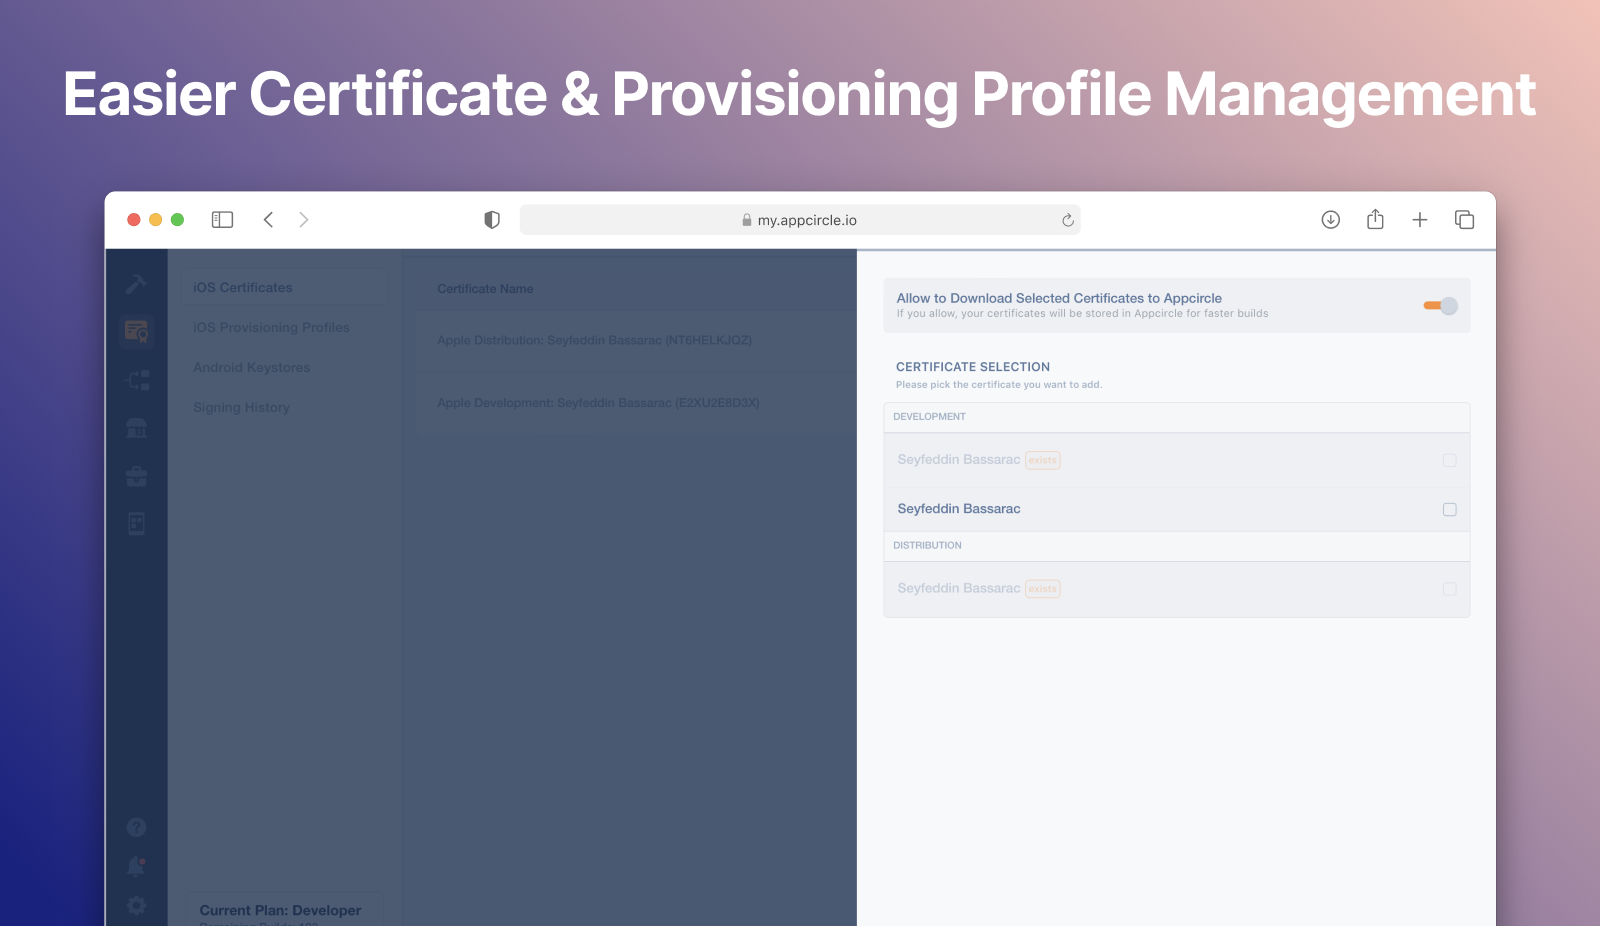
Task: Open the help question mark icon
Action: coord(137,827)
